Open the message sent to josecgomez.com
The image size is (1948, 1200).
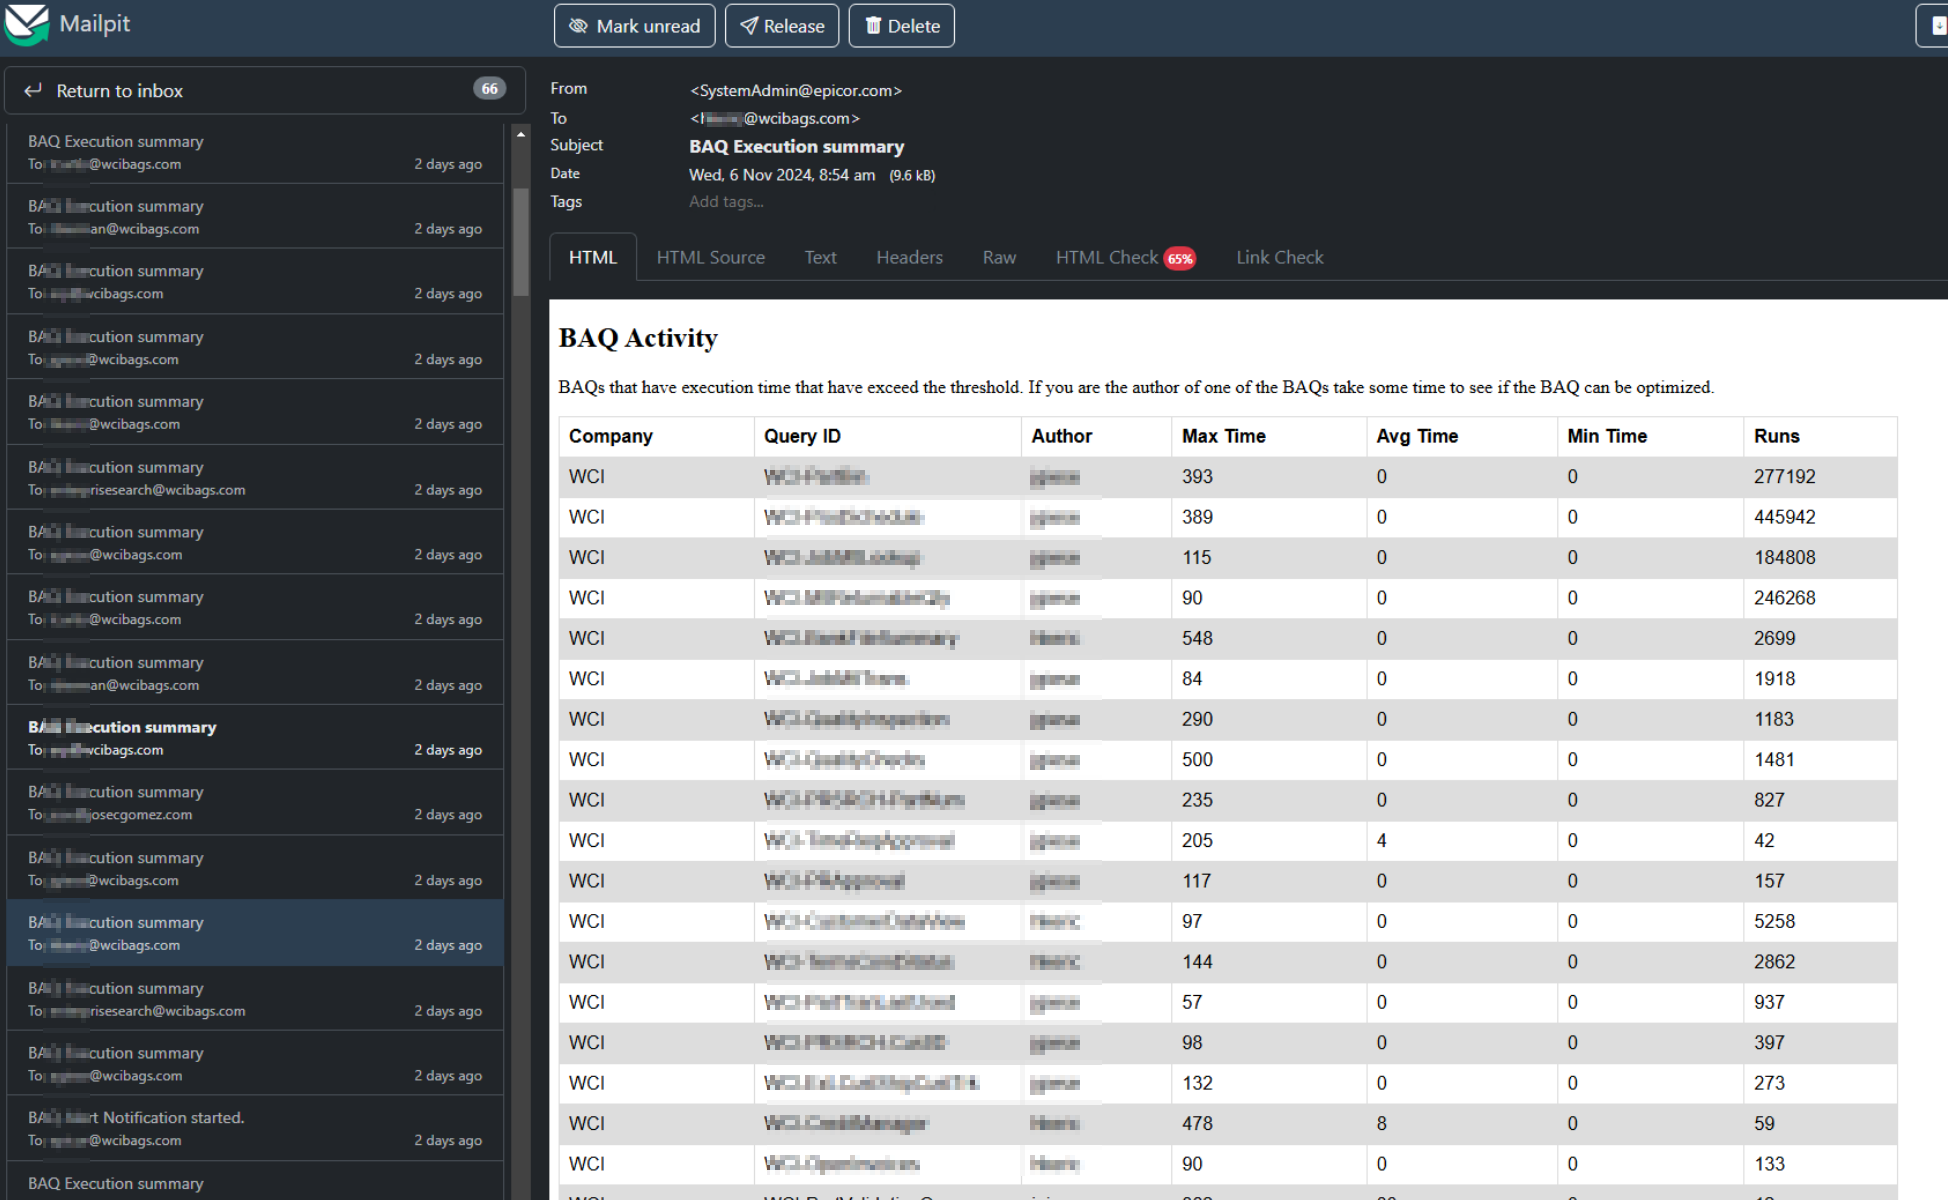coord(255,802)
